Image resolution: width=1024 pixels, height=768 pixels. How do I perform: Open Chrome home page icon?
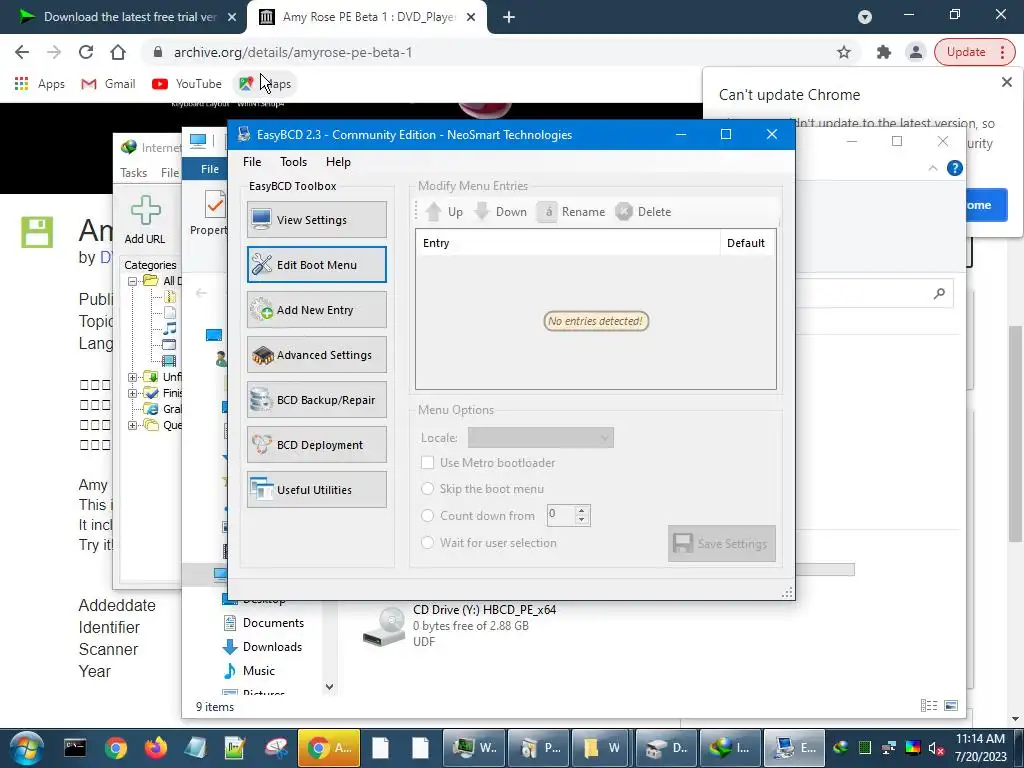point(118,52)
